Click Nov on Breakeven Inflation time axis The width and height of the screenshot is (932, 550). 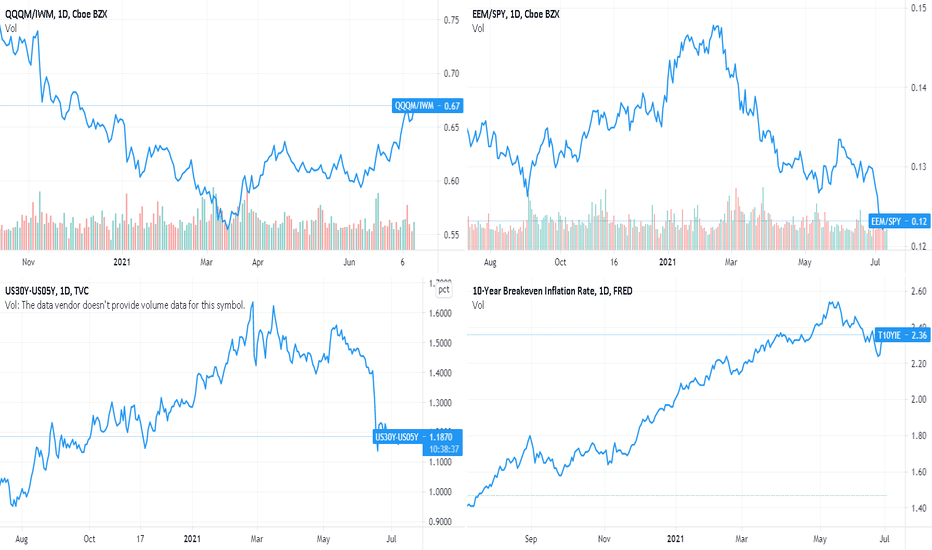pos(604,539)
